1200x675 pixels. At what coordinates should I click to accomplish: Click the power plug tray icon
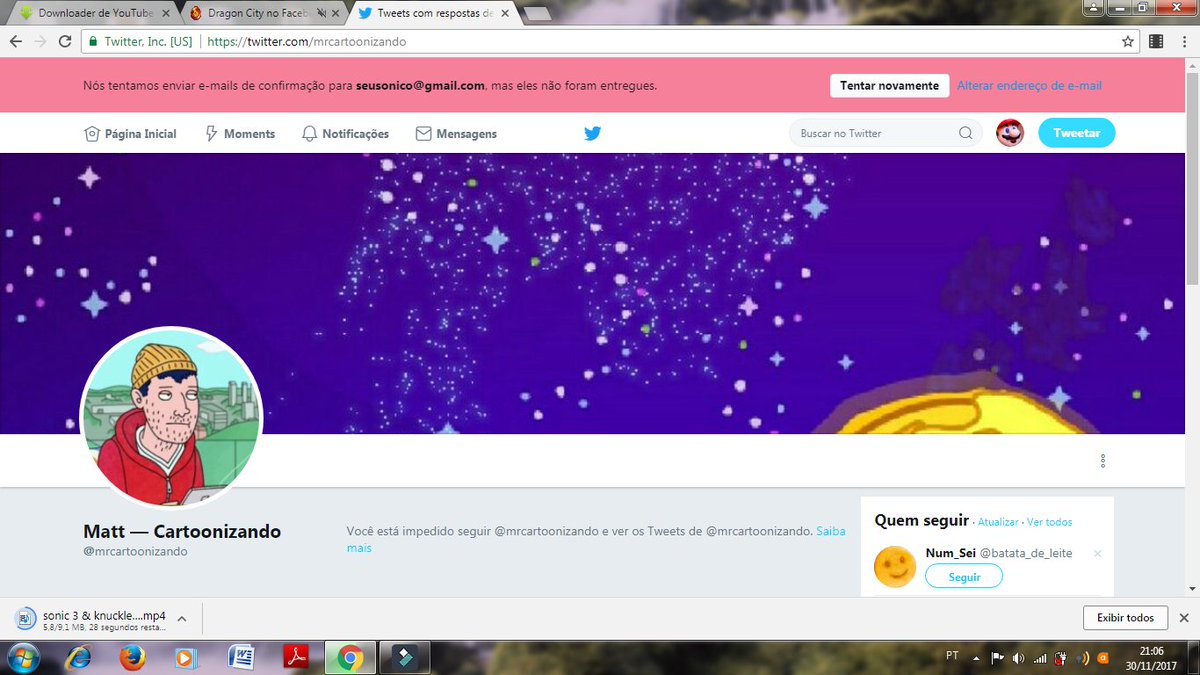1062,657
